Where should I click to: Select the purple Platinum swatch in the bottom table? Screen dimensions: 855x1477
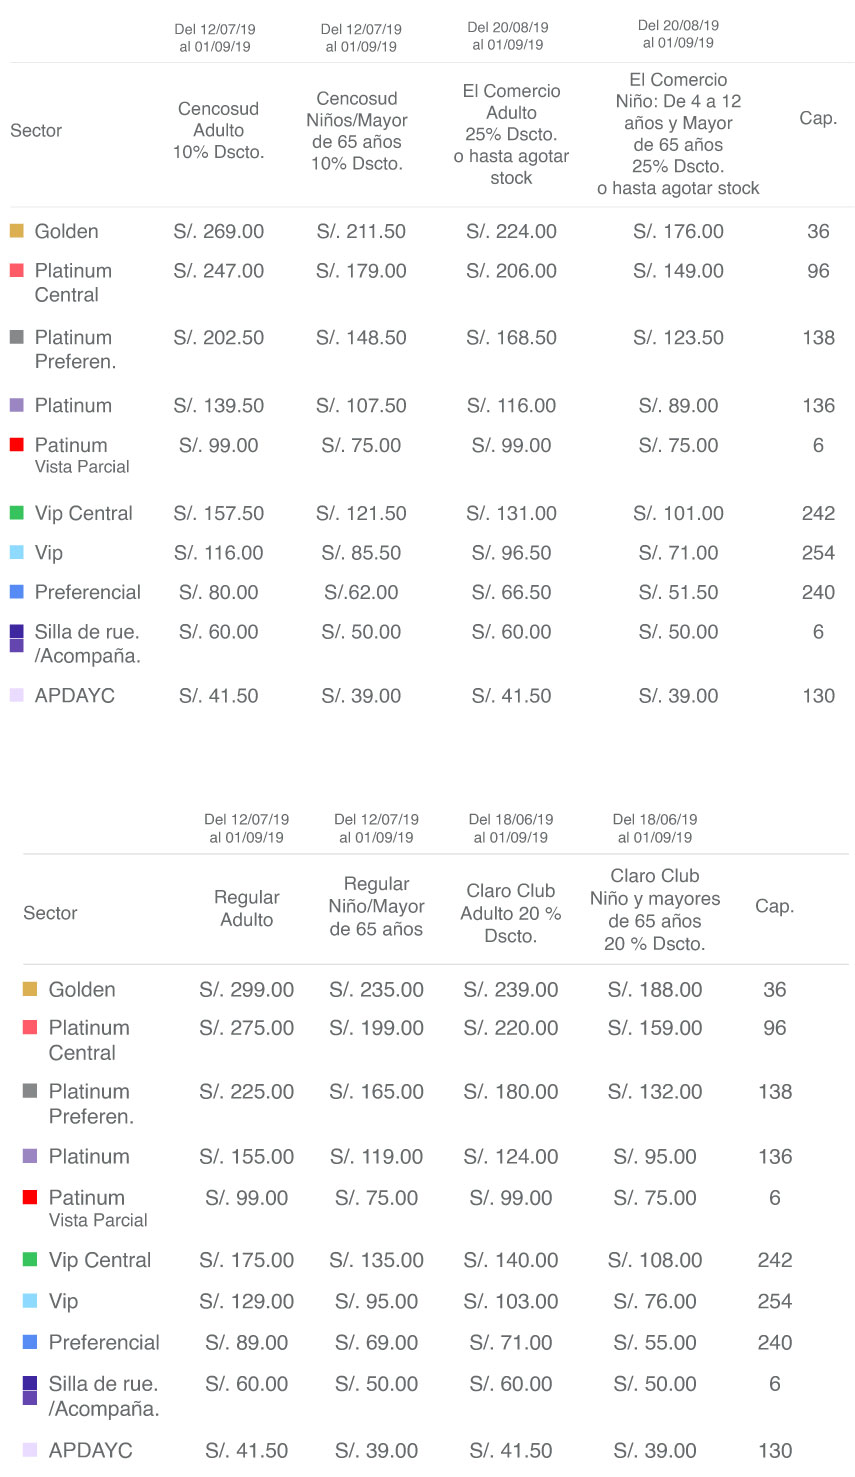pos(30,1156)
